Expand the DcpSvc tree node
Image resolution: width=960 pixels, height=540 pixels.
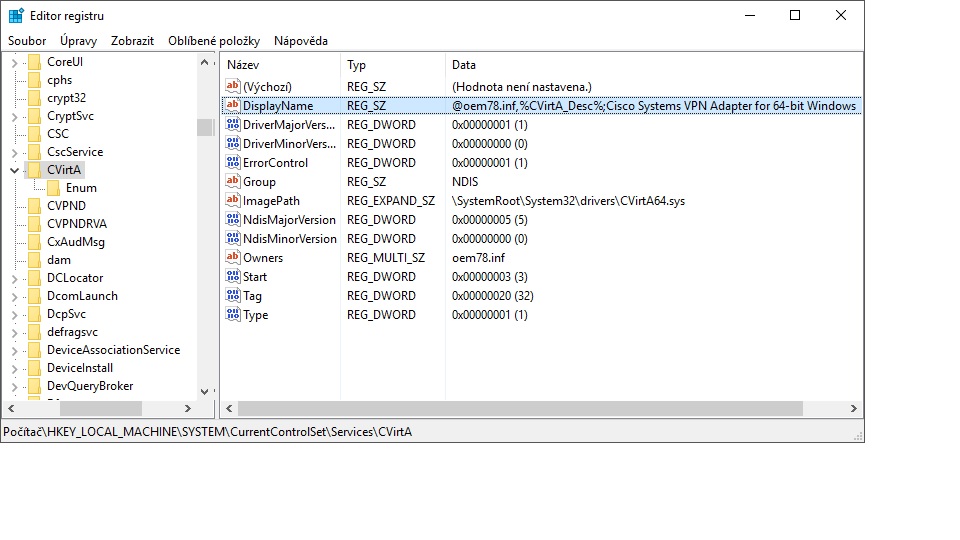pos(14,315)
